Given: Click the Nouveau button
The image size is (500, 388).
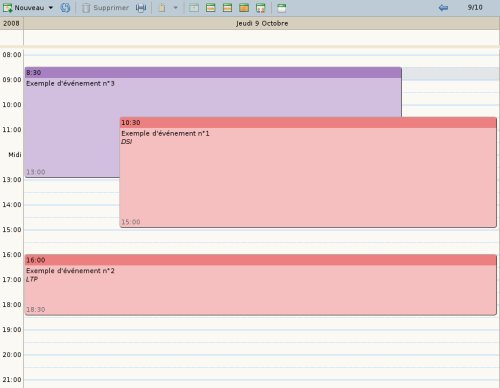Looking at the screenshot, I should pyautogui.click(x=23, y=8).
